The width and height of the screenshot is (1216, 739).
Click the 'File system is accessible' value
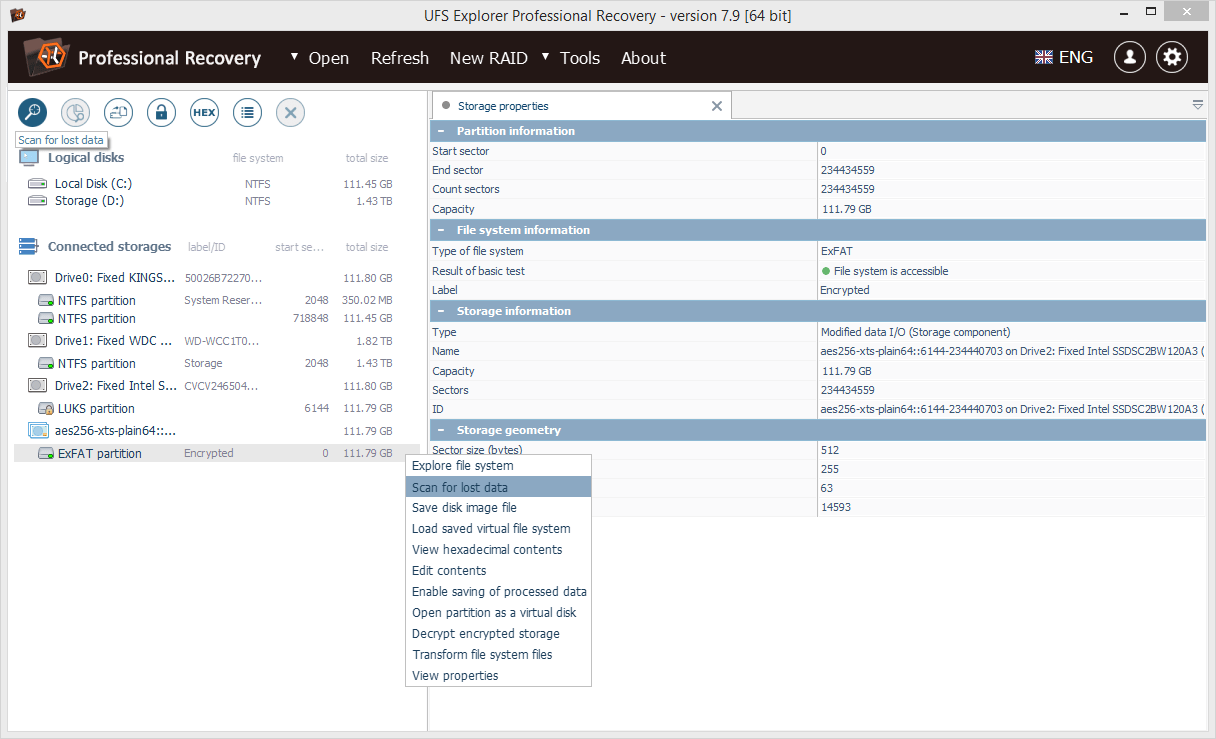click(891, 271)
